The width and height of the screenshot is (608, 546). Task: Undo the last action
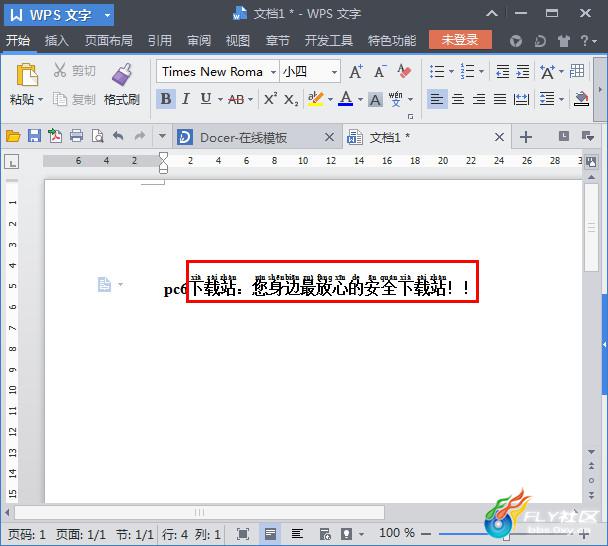tap(118, 136)
